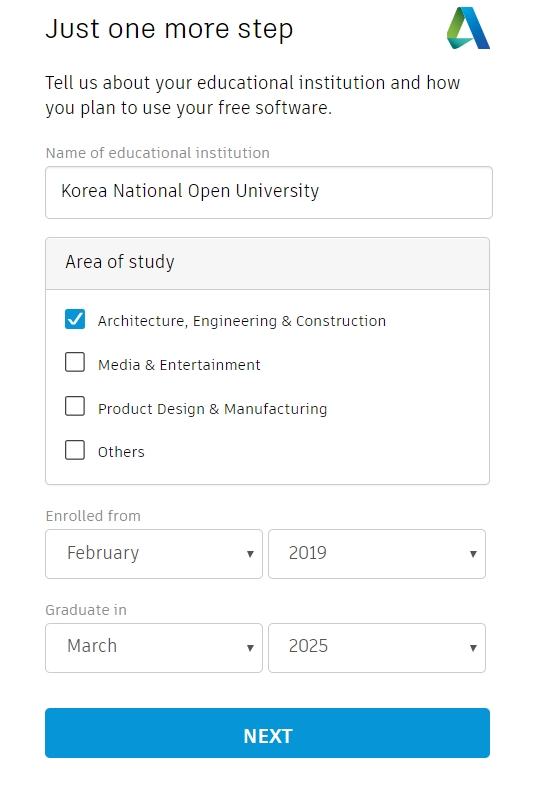The width and height of the screenshot is (556, 798).
Task: Click the NEXT button
Action: [267, 733]
